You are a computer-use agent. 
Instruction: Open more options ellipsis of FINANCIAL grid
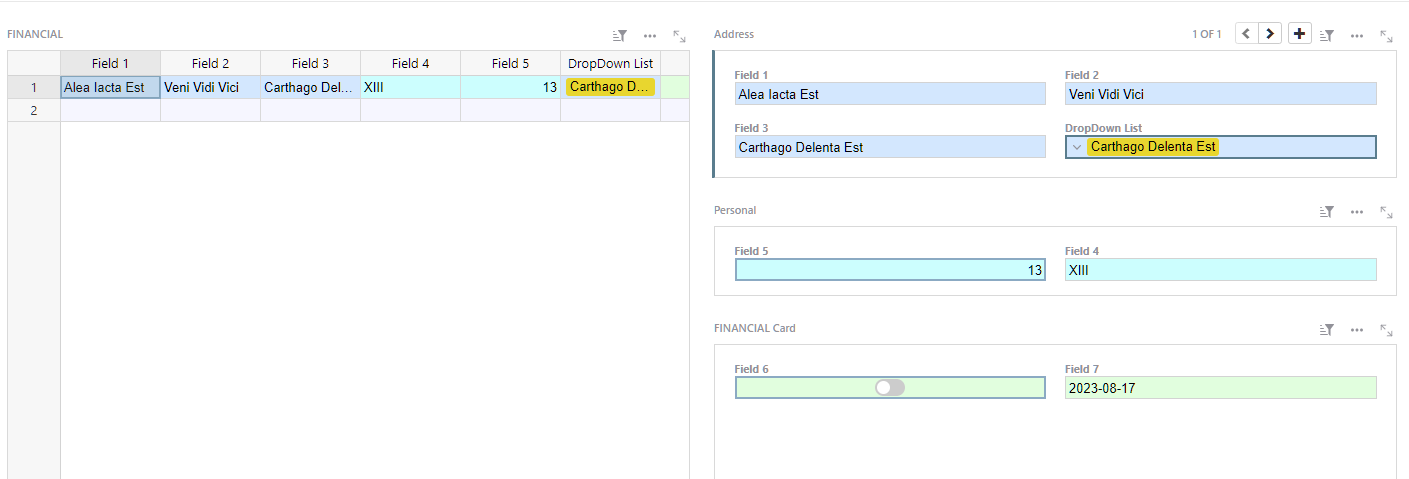coord(650,35)
